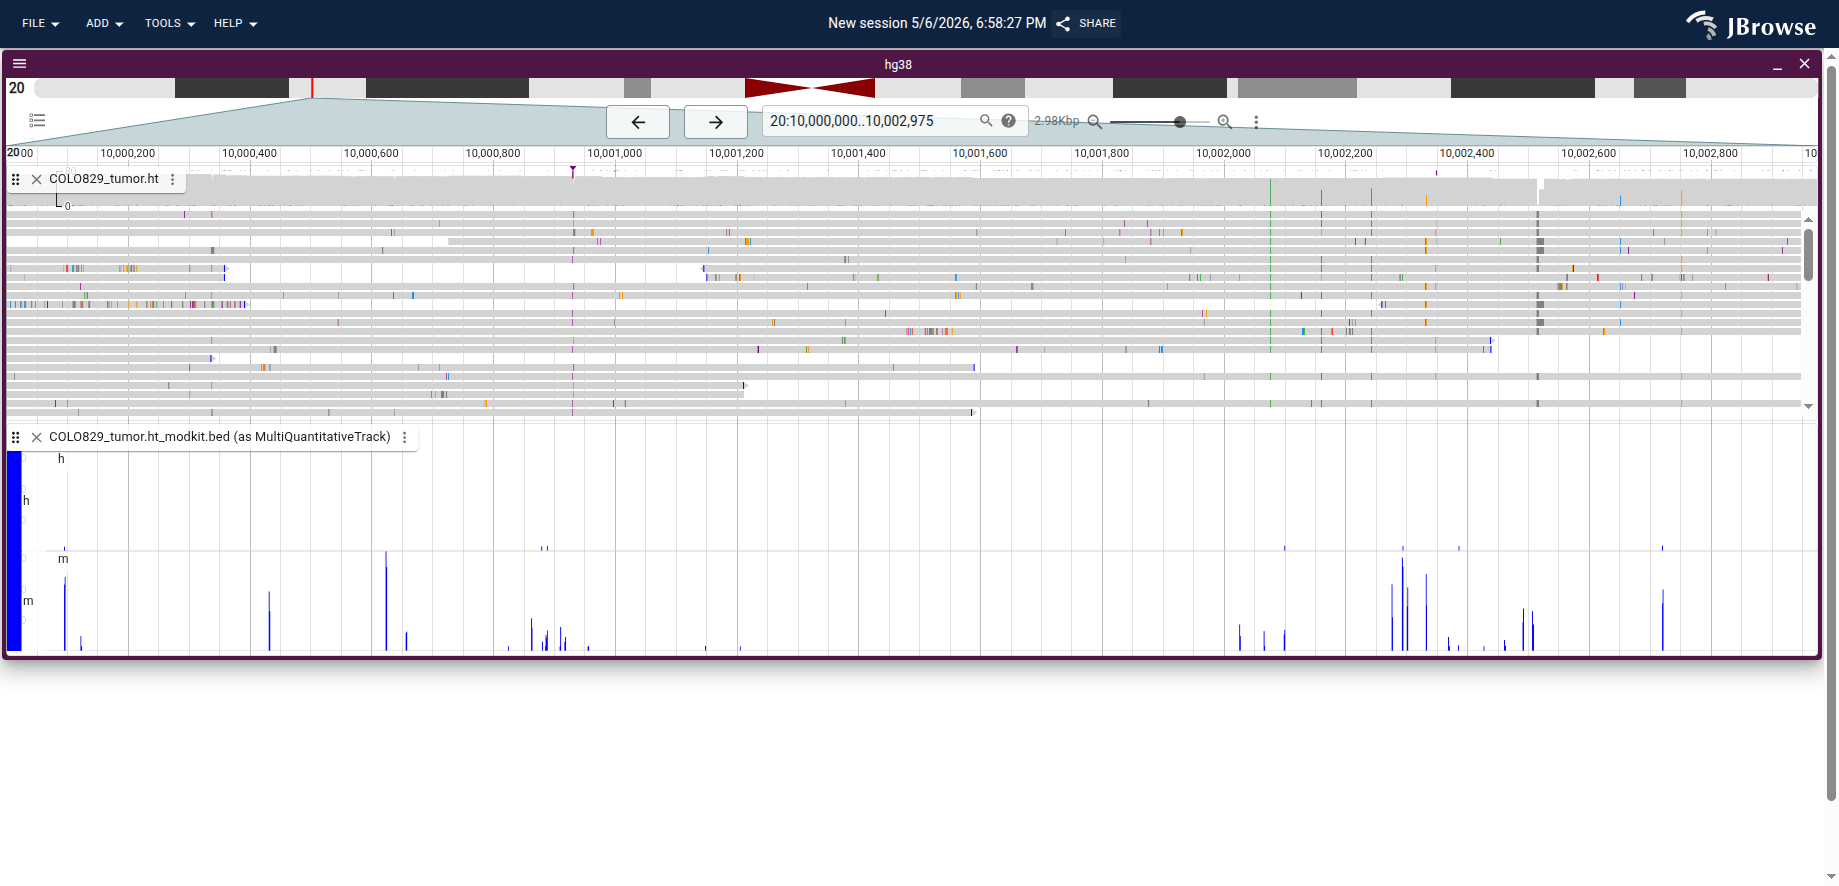Zoom out with the minus magnifier
The image size is (1839, 886).
tap(1095, 122)
